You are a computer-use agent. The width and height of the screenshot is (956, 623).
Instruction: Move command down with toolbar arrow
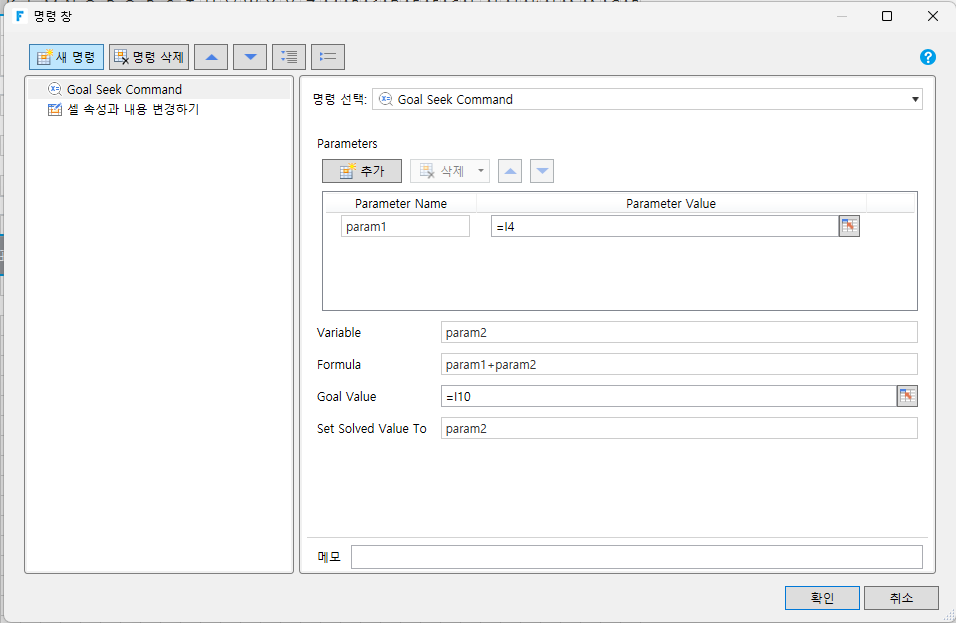pyautogui.click(x=249, y=57)
